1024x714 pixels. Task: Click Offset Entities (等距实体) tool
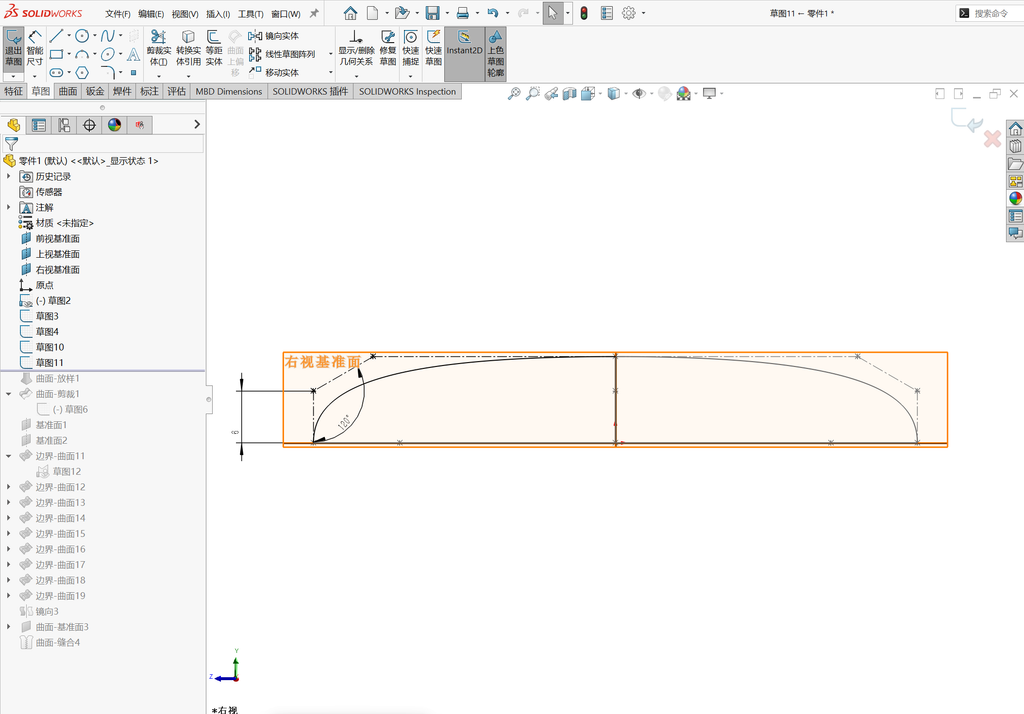pos(214,48)
